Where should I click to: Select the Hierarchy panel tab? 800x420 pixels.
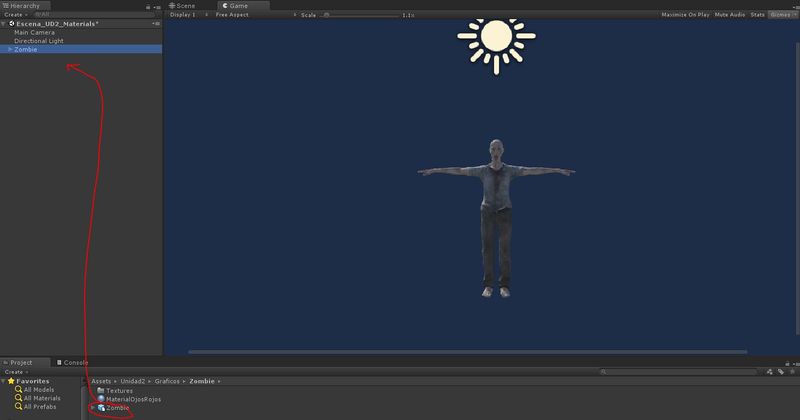[26, 6]
